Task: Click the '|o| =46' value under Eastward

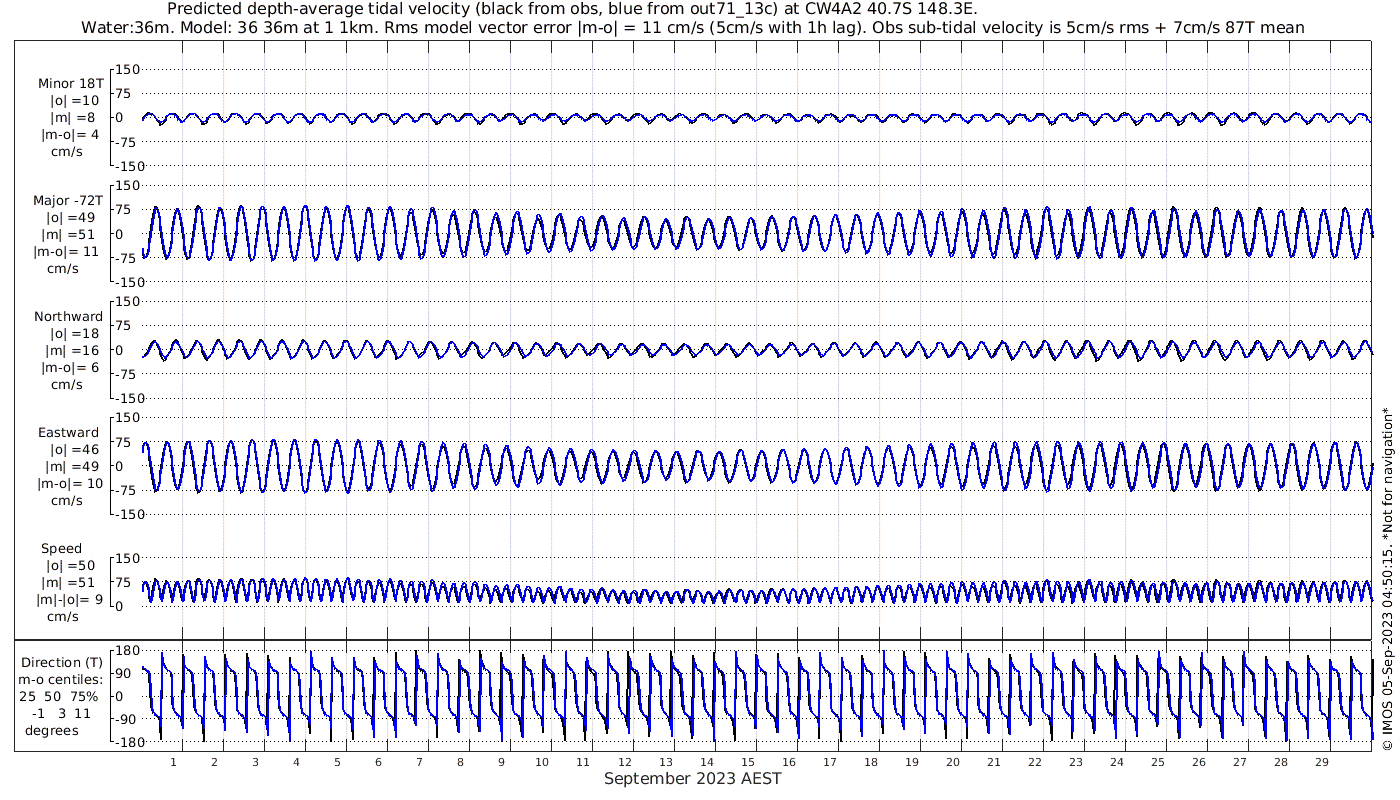Action: click(74, 450)
